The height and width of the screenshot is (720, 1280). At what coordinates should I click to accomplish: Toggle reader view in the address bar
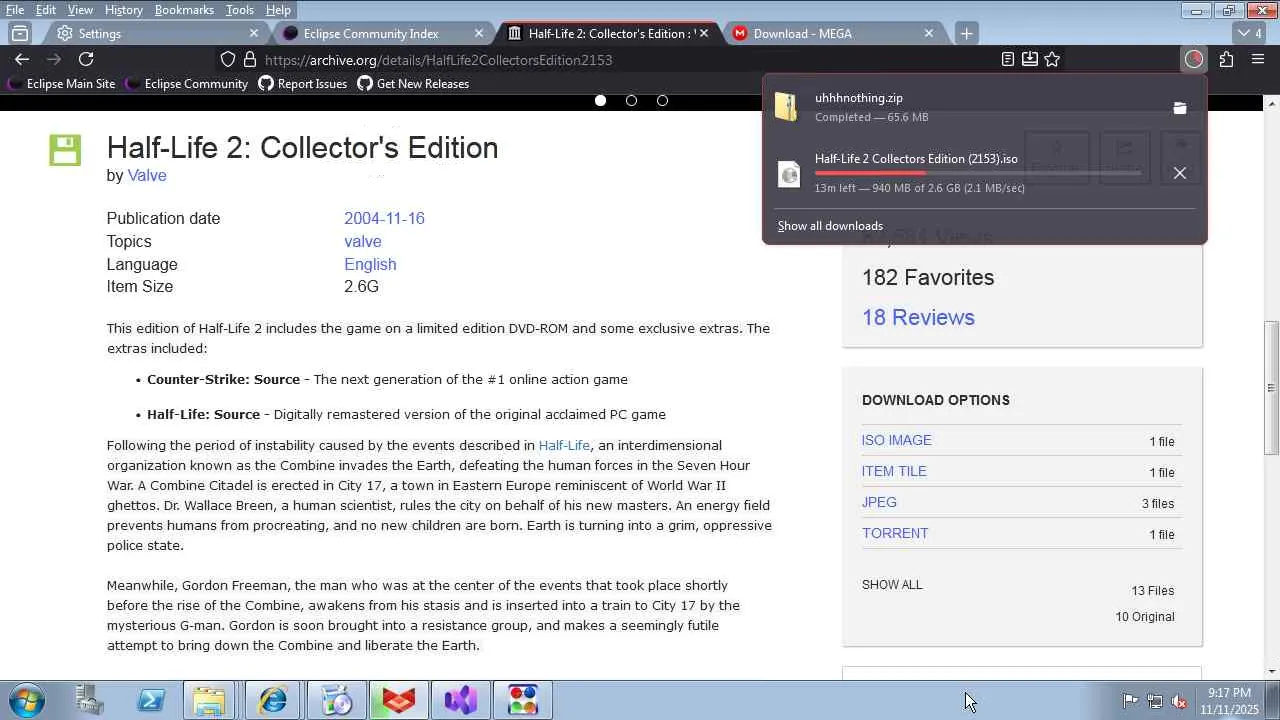pyautogui.click(x=1008, y=59)
